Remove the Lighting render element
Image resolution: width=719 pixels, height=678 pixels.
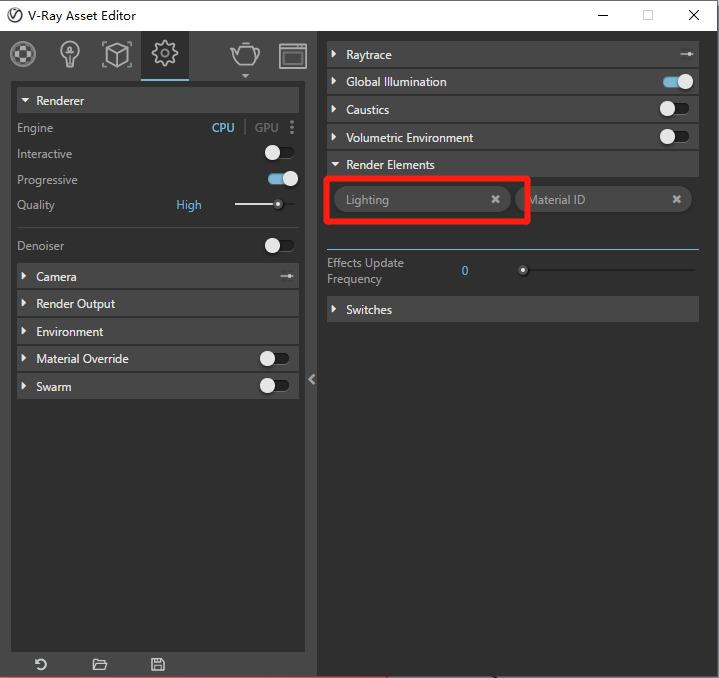coord(495,199)
